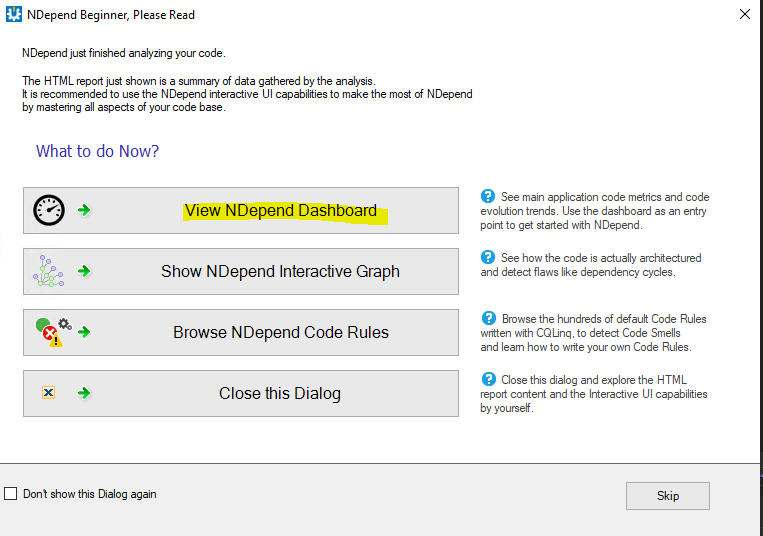Image resolution: width=763 pixels, height=536 pixels.
Task: Click green arrow beside dashboard gauge
Action: pyautogui.click(x=84, y=210)
